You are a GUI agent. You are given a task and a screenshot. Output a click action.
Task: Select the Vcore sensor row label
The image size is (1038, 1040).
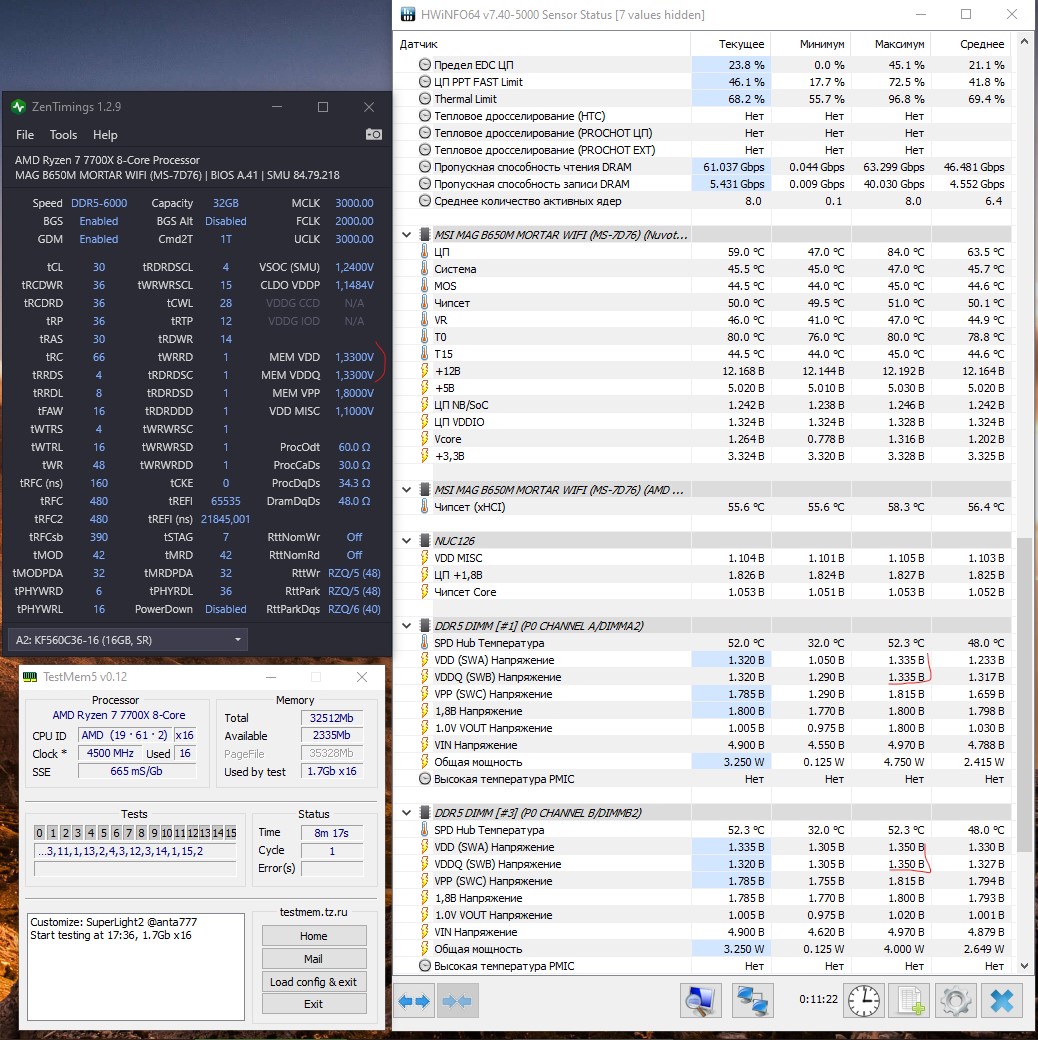pyautogui.click(x=448, y=439)
